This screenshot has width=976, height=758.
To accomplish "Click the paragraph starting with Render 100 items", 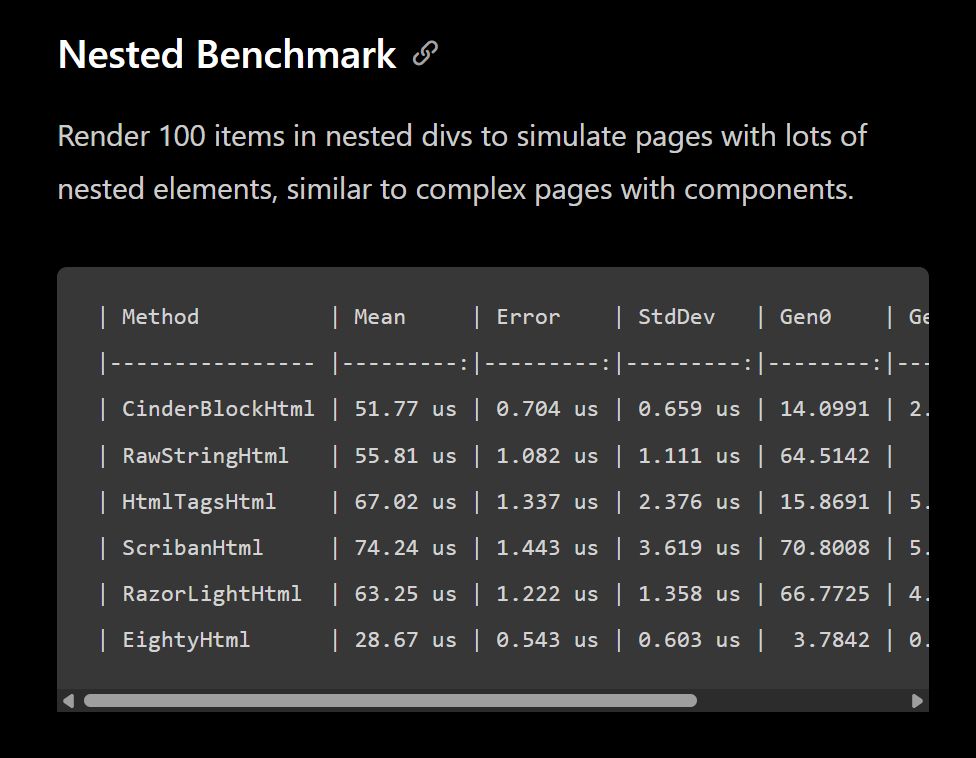I will 462,162.
